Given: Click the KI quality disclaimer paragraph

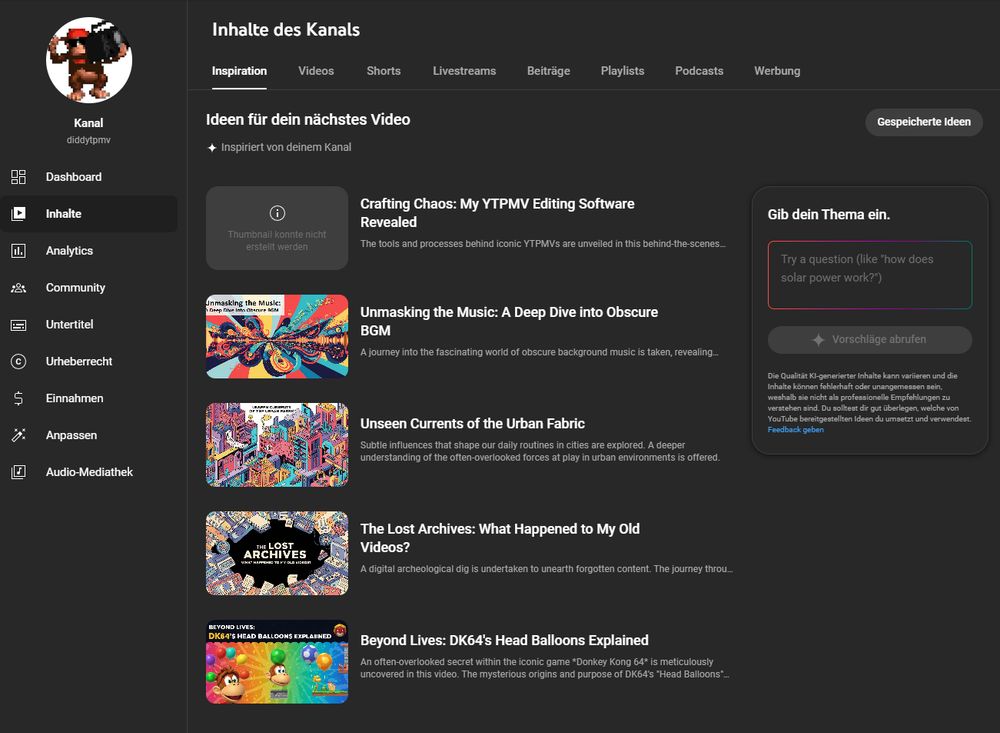Looking at the screenshot, I should click(x=869, y=397).
